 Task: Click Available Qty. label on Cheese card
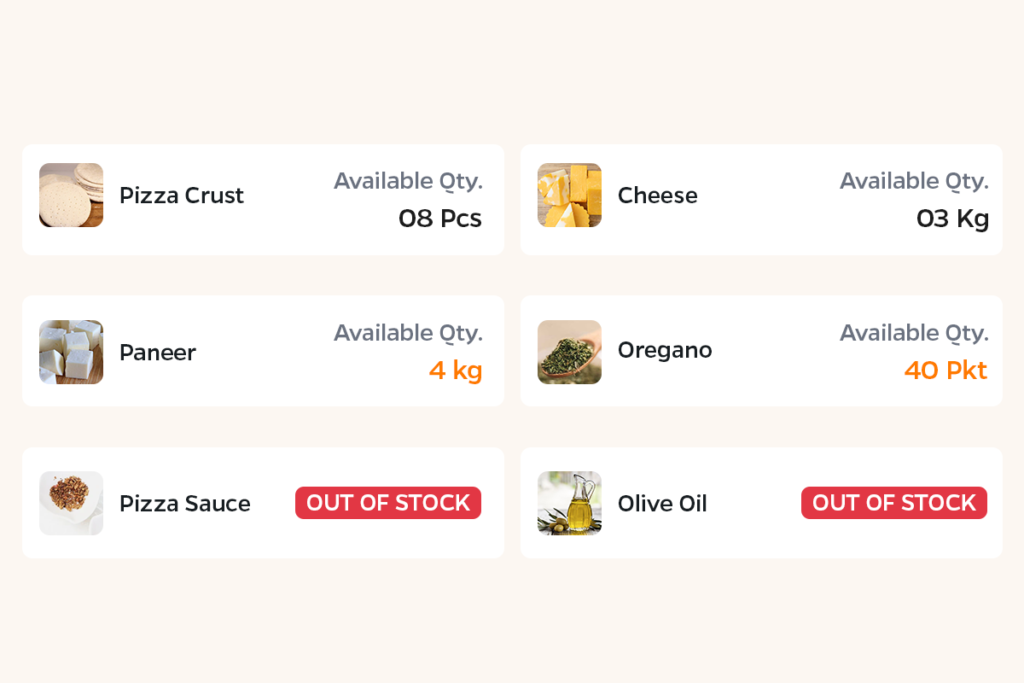[x=914, y=182]
